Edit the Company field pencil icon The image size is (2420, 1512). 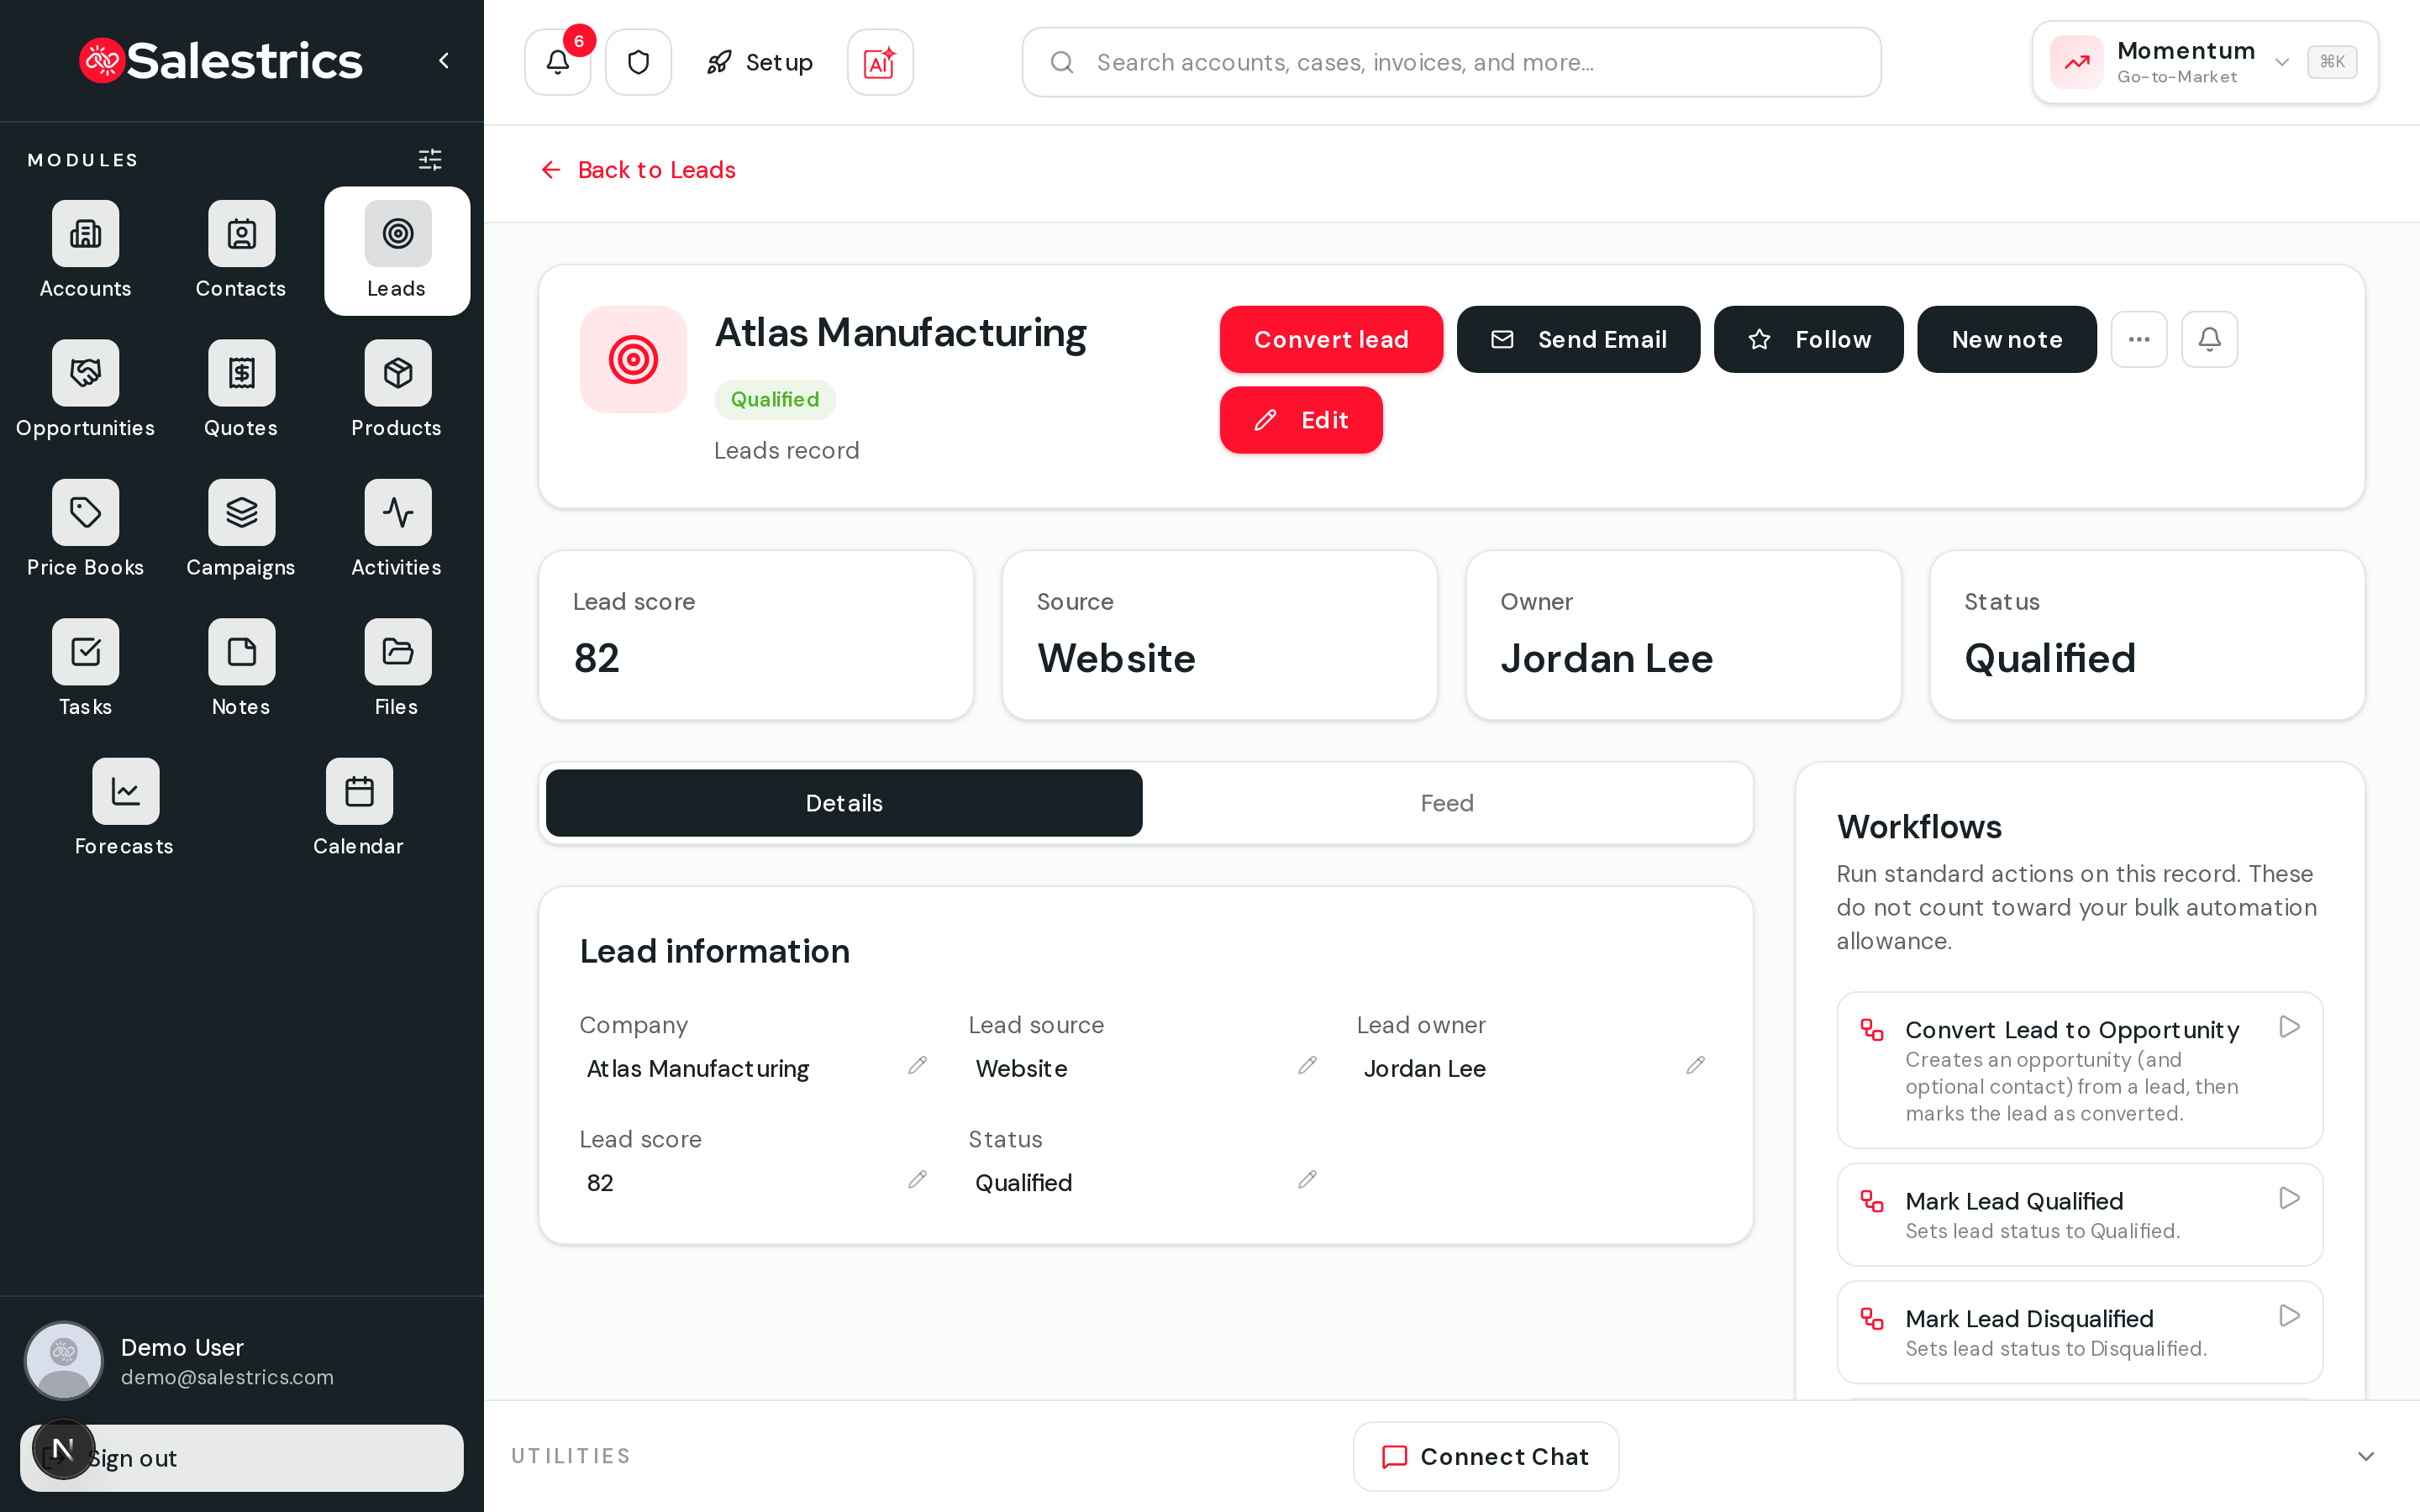point(917,1066)
